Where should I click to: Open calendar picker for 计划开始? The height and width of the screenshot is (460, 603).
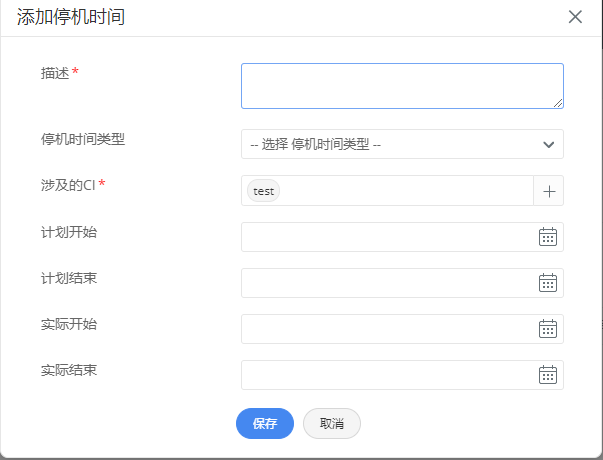(x=548, y=237)
